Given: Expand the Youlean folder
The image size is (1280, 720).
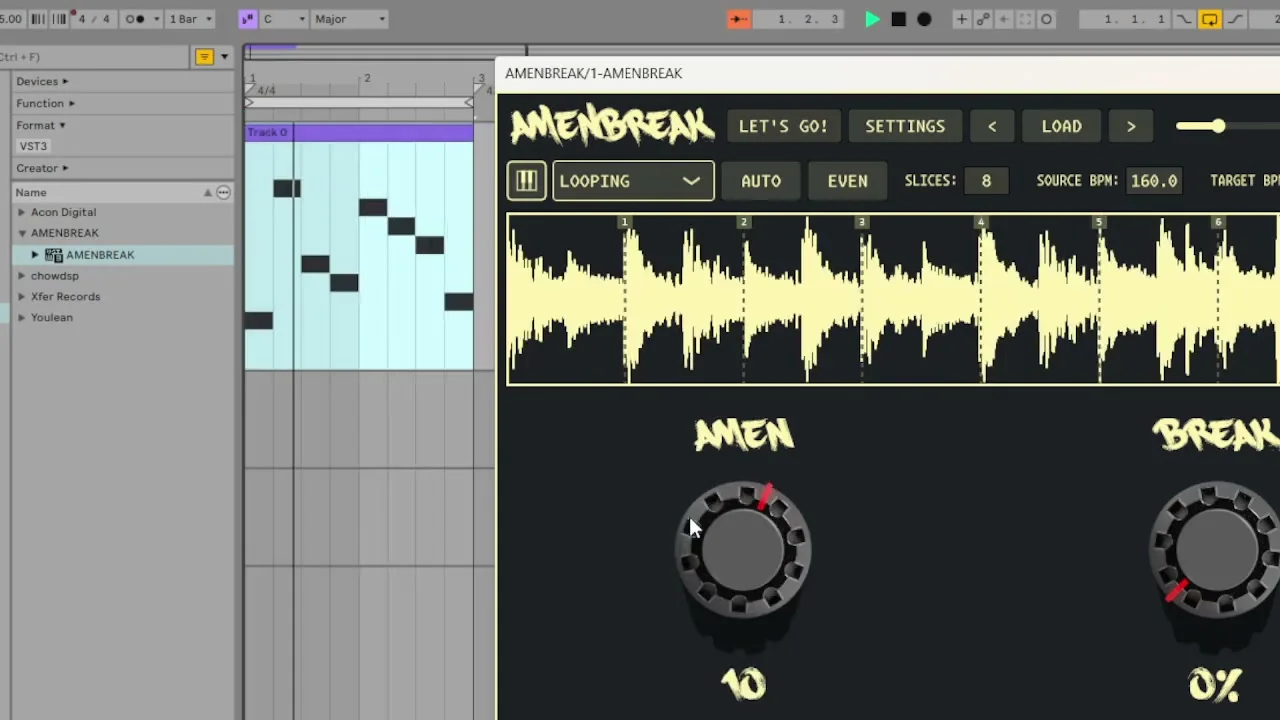Looking at the screenshot, I should click(x=21, y=317).
